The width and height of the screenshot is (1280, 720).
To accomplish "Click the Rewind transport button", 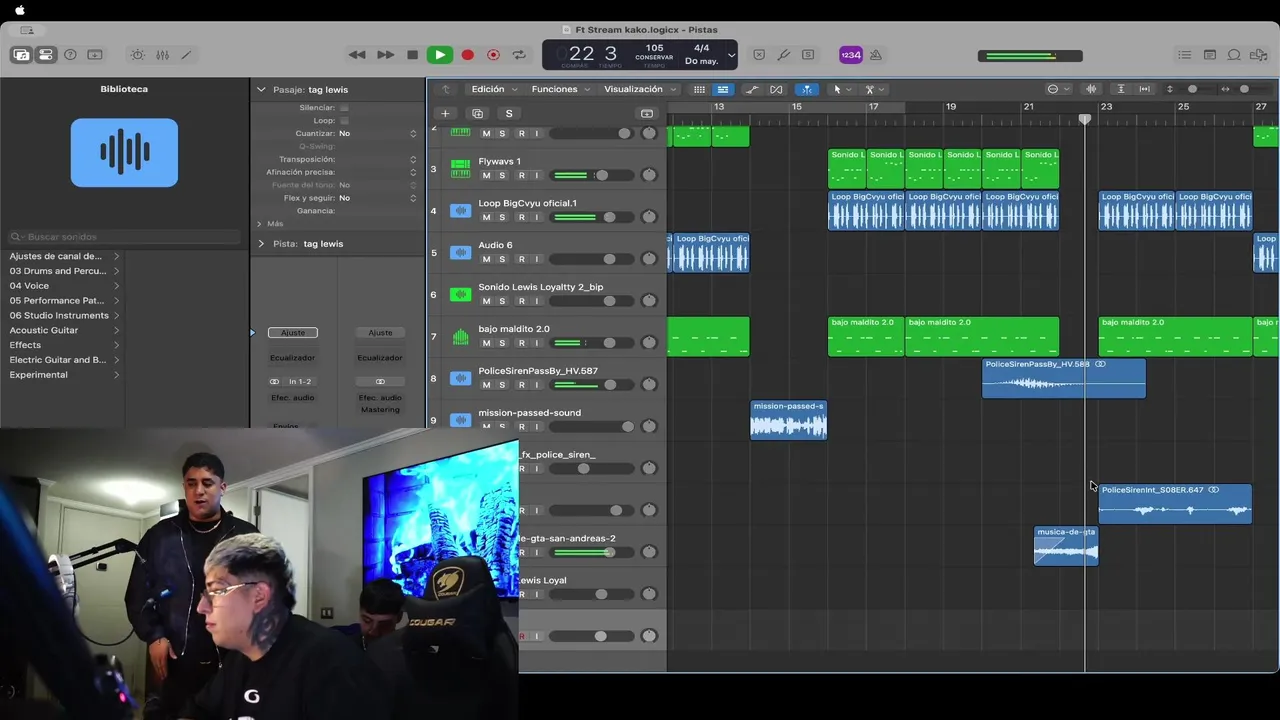I will point(357,55).
